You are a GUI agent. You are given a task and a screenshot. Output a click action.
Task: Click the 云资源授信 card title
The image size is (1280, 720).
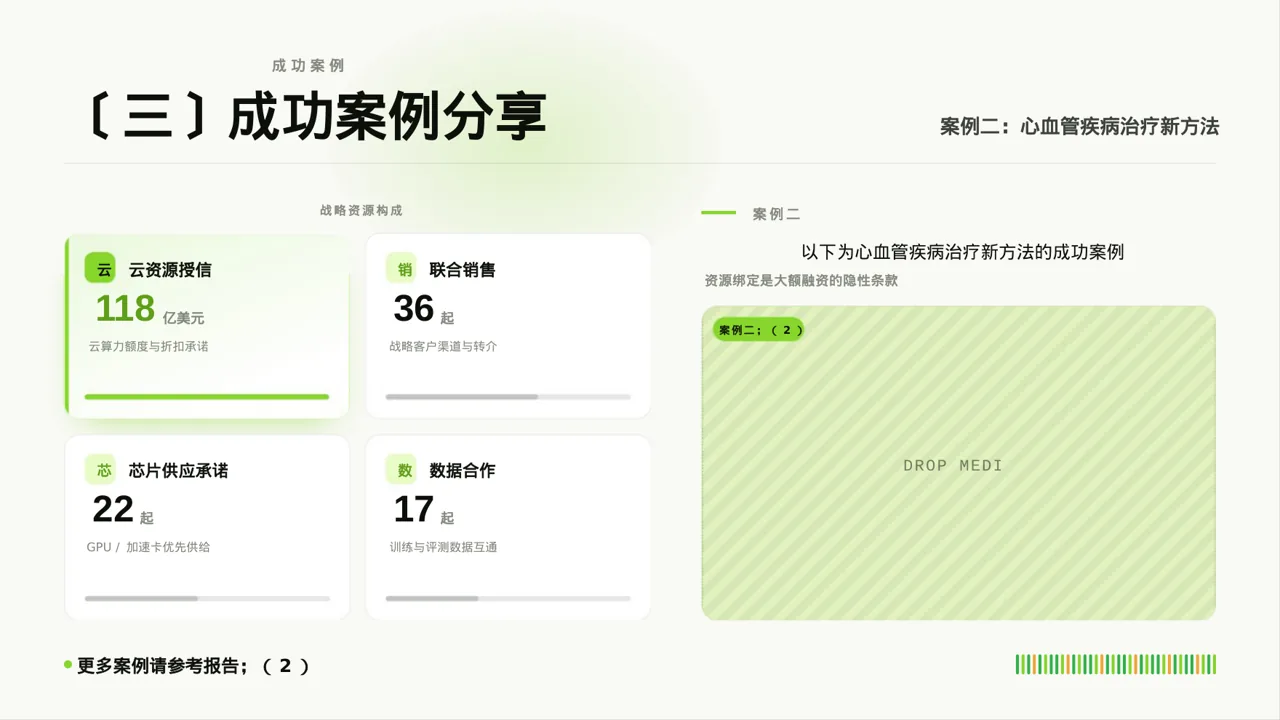(170, 270)
